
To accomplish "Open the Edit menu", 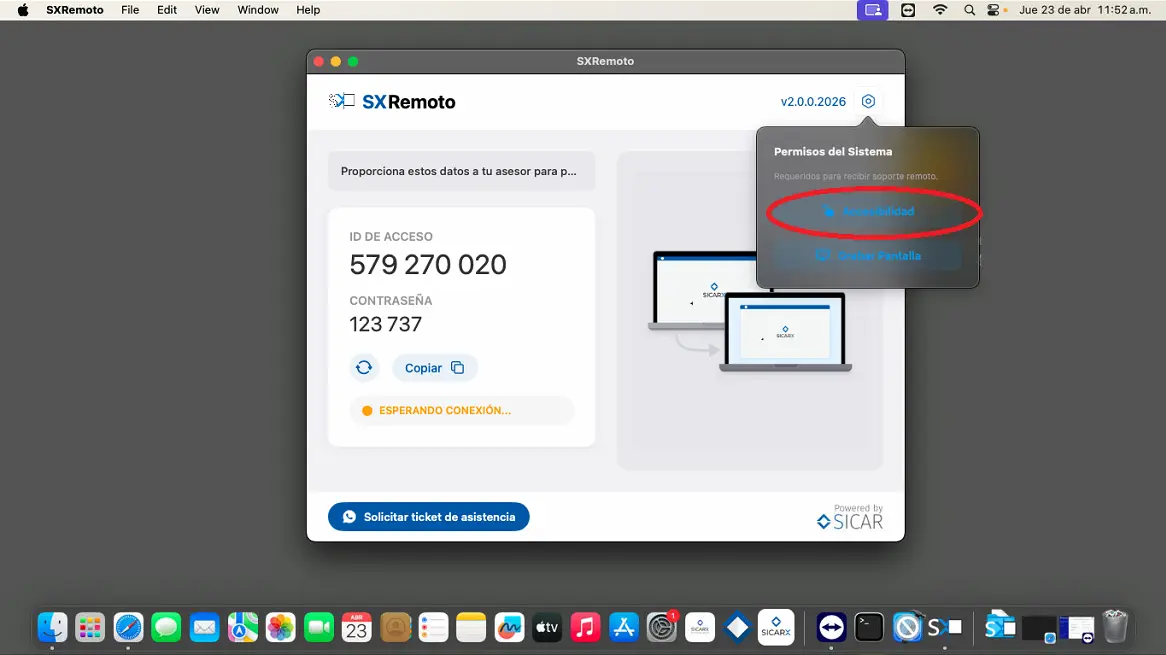I will 167,10.
